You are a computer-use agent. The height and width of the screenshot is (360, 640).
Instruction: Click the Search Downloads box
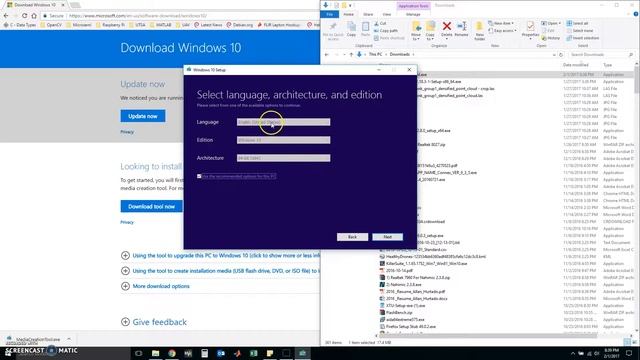pyautogui.click(x=601, y=54)
